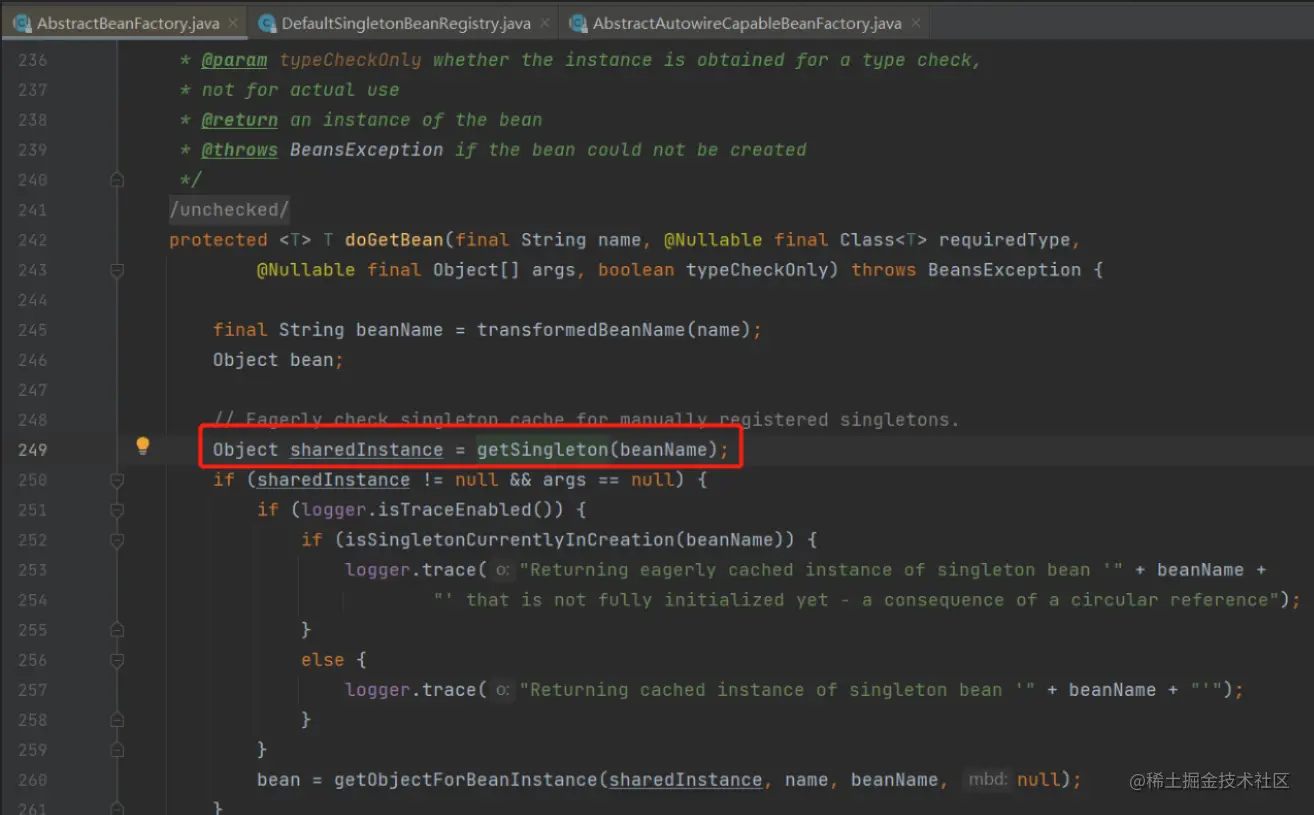Click line number 242 in the gutter
The image size is (1314, 815).
coord(32,240)
